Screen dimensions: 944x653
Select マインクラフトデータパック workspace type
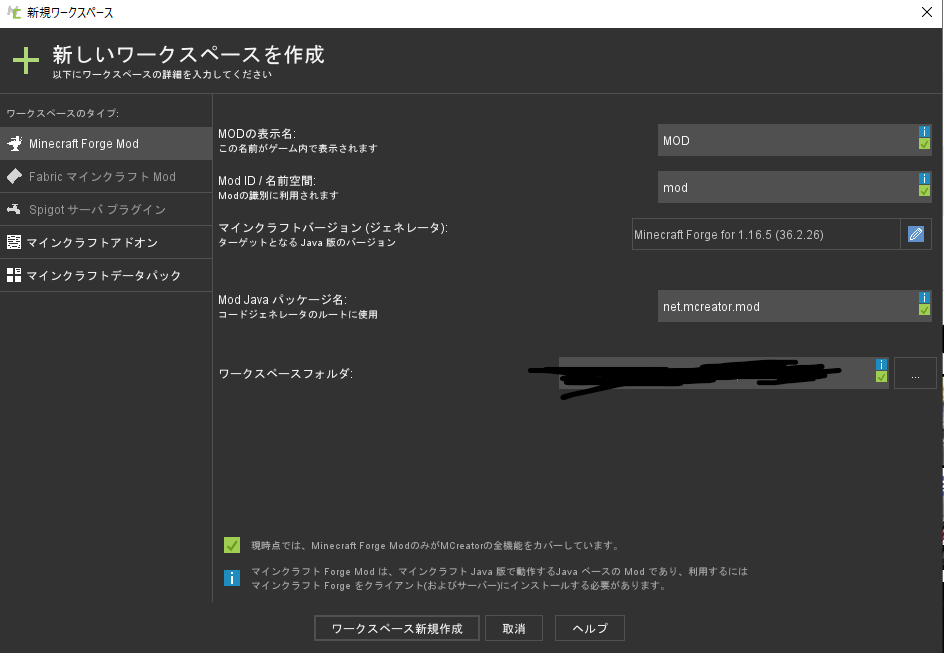106,276
